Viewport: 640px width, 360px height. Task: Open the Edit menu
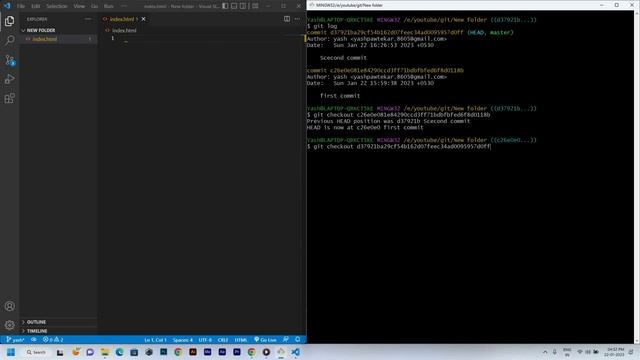(36, 6)
